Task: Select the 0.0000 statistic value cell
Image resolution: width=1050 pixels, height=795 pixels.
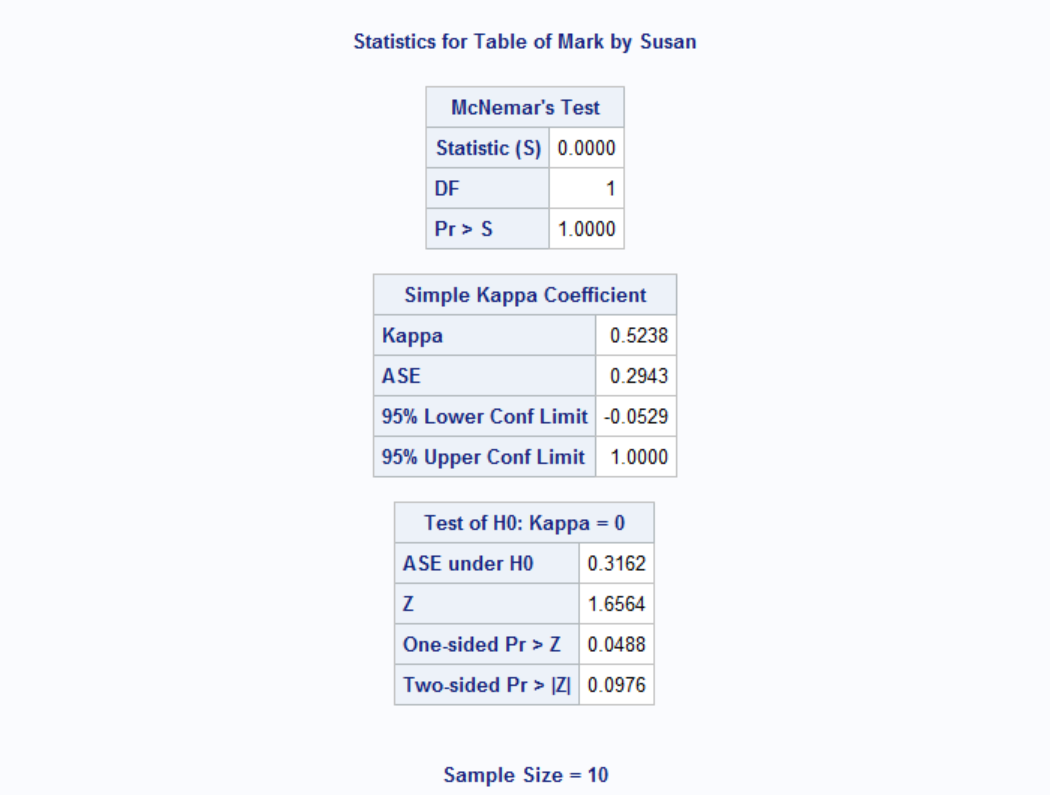Action: tap(587, 148)
